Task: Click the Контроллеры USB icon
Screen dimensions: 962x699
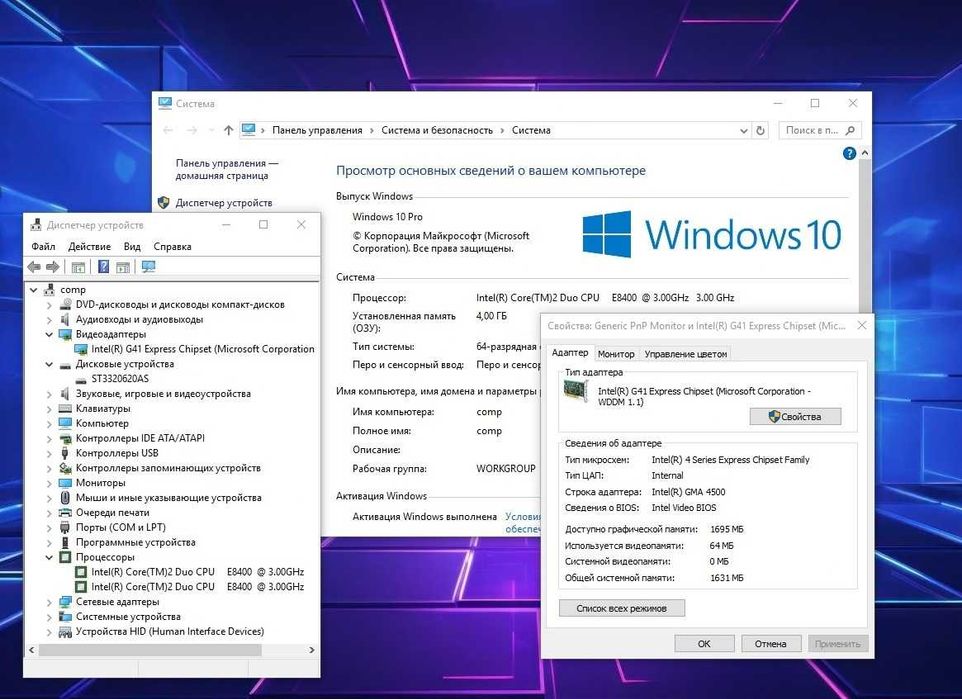Action: [65, 453]
